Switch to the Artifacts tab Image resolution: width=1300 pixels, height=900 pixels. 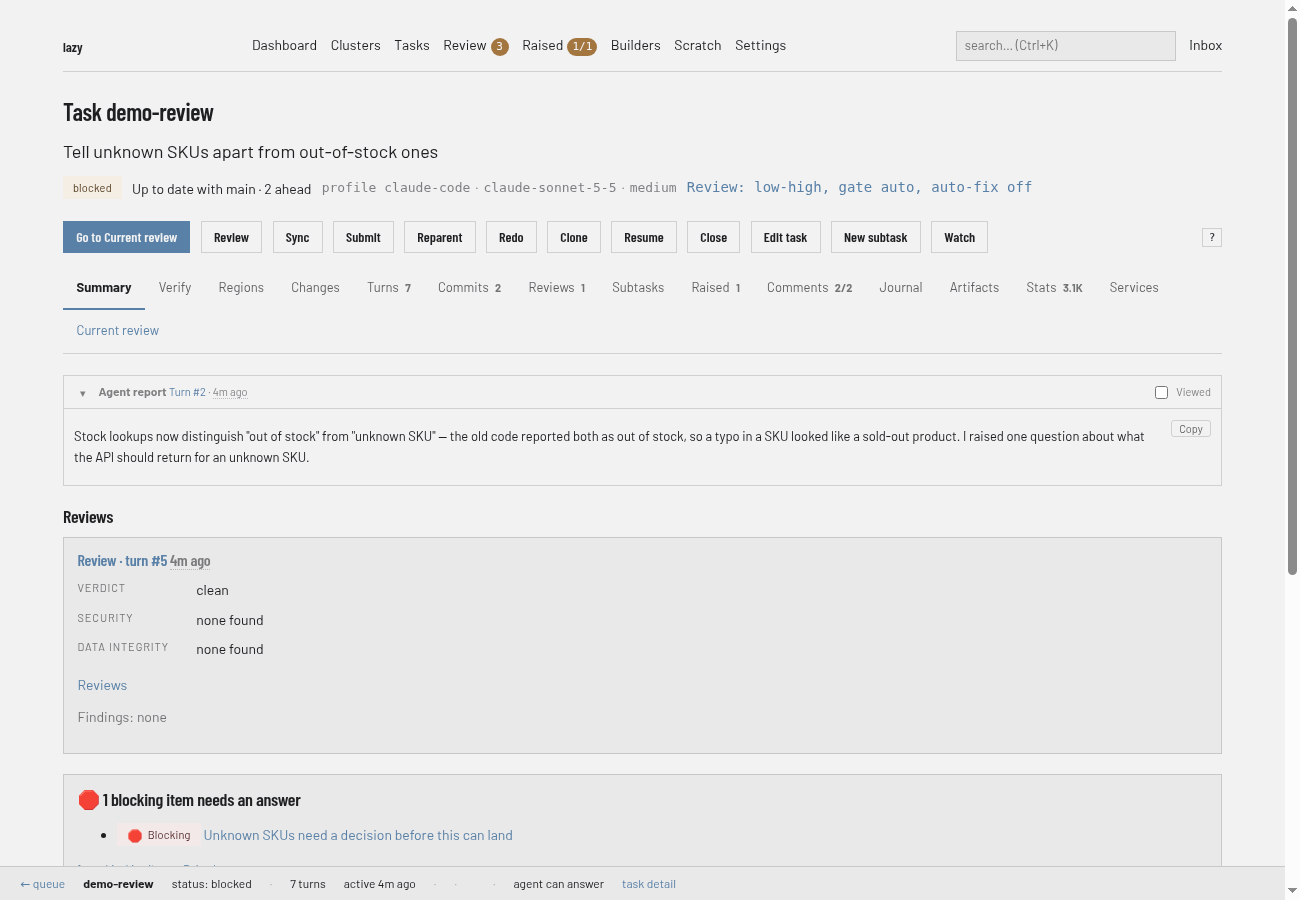click(x=974, y=288)
